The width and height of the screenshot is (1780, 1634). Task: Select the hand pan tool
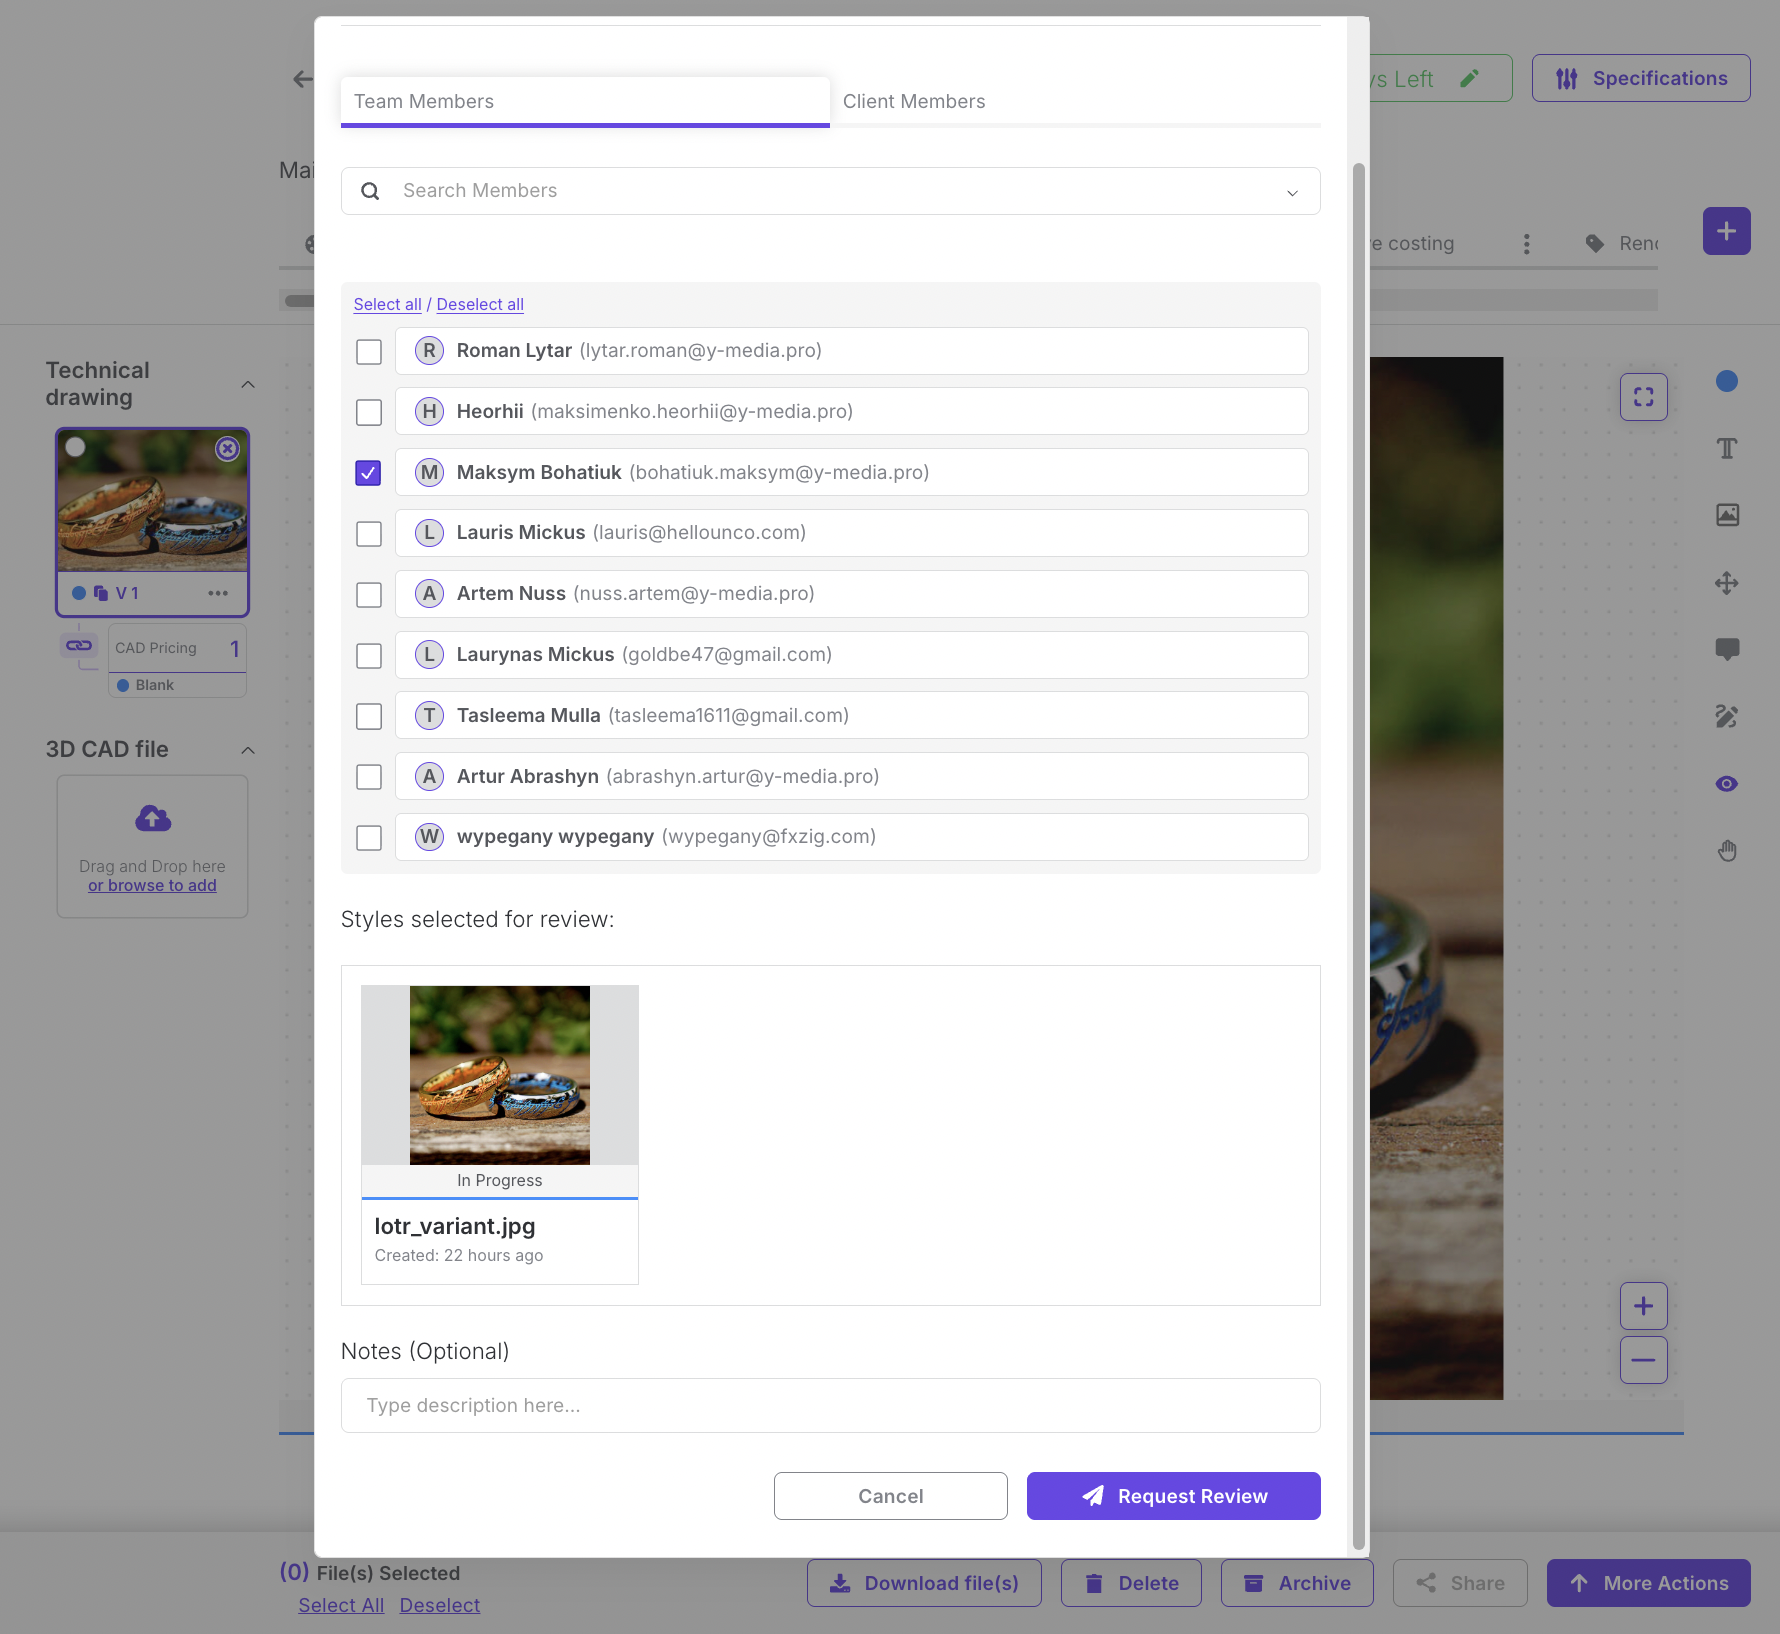[x=1727, y=851]
